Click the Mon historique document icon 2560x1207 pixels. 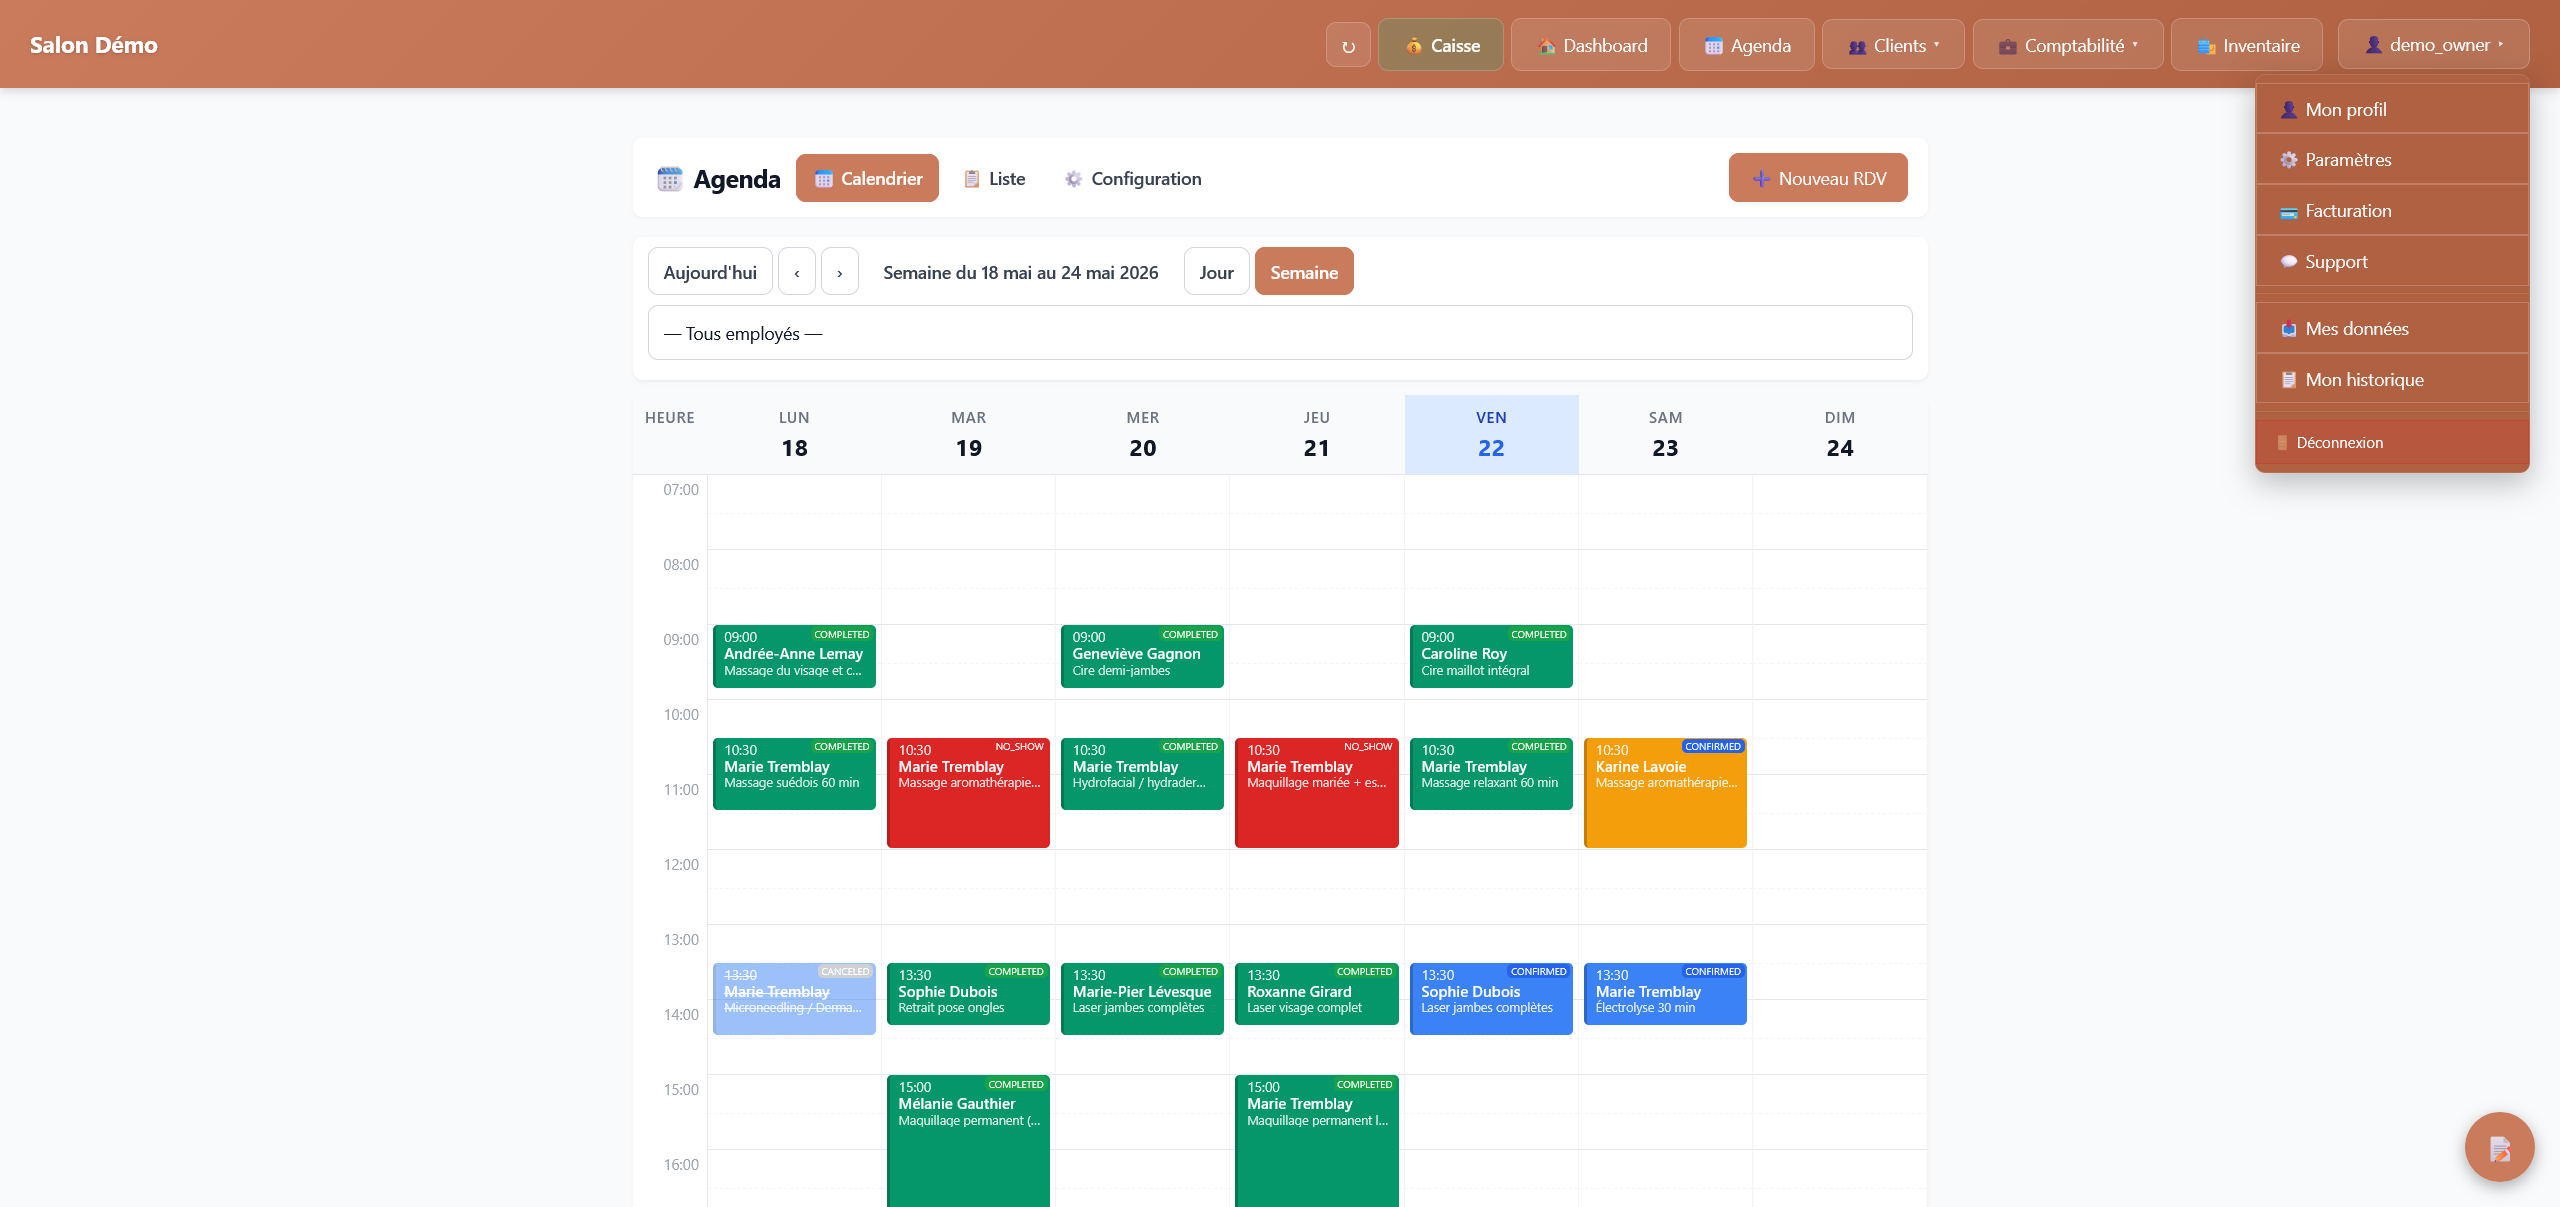tap(2288, 380)
